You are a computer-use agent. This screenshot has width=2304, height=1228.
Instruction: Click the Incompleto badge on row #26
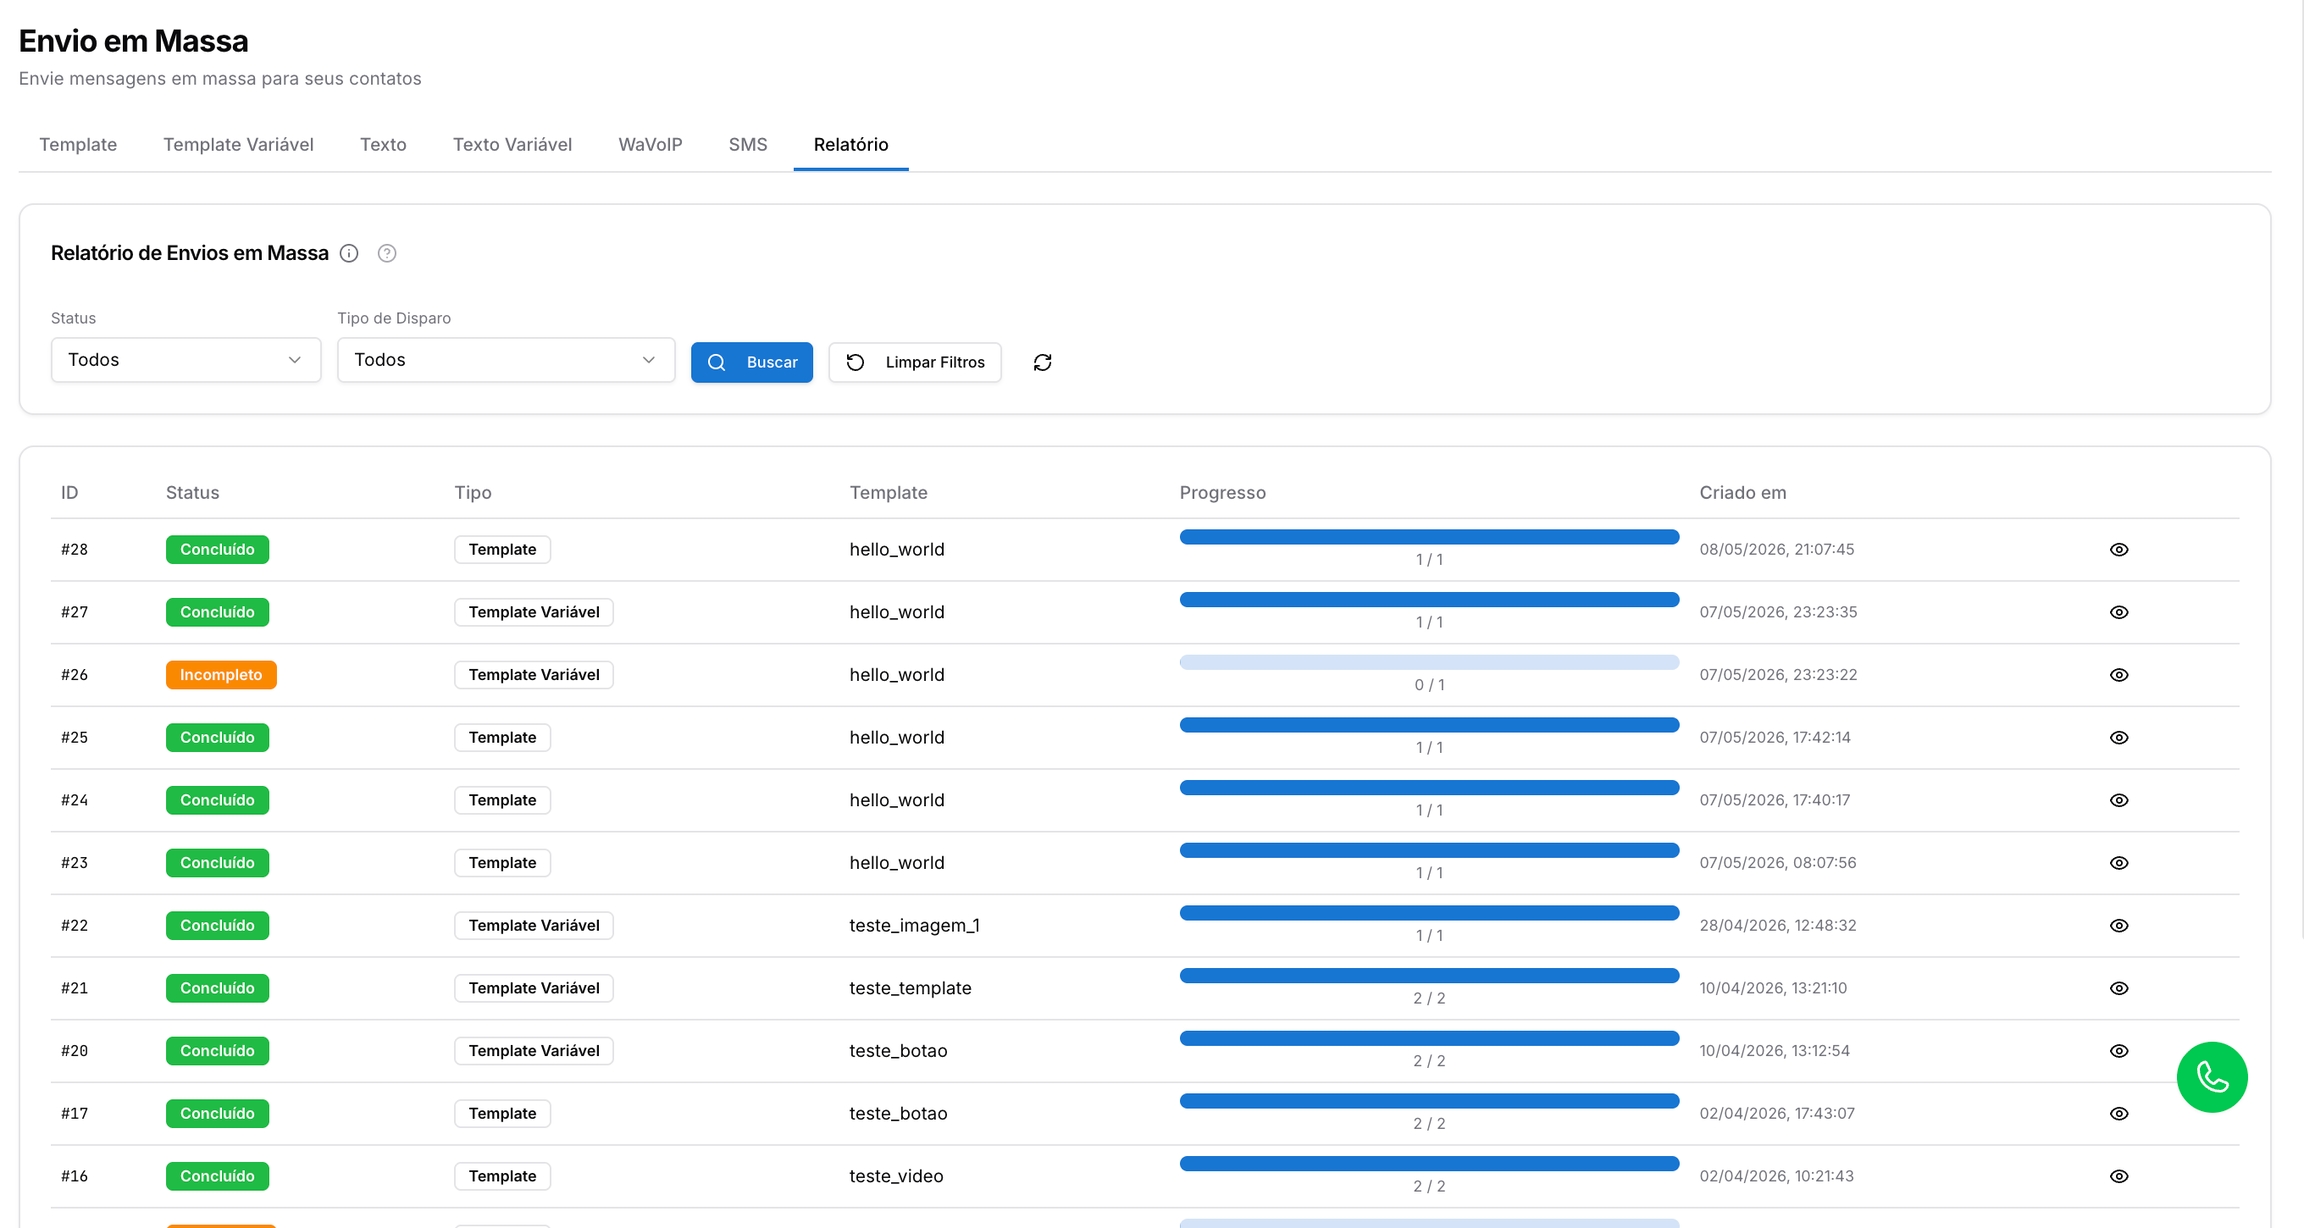click(x=221, y=675)
